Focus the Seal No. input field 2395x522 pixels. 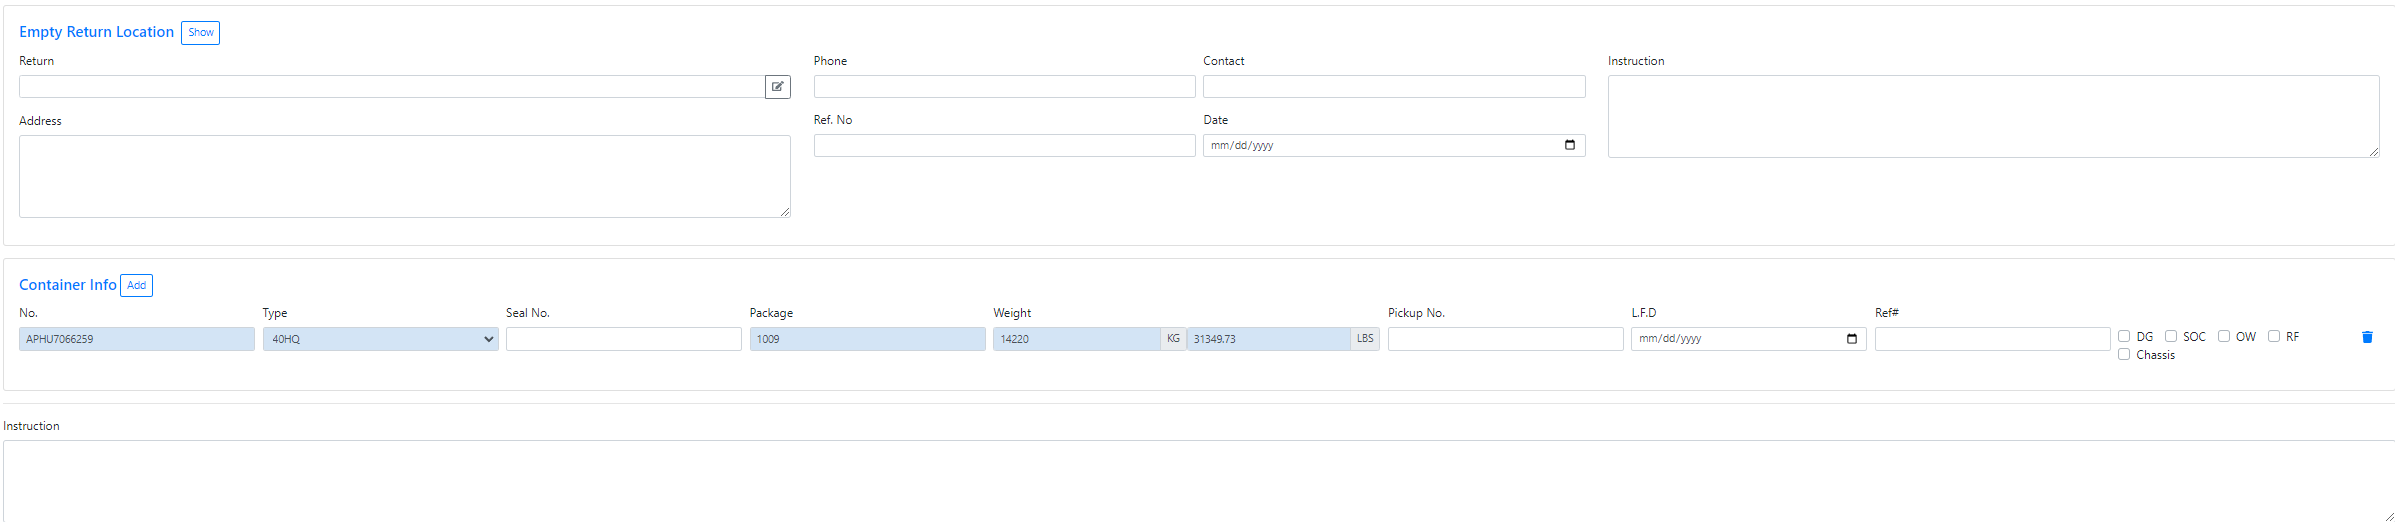623,339
